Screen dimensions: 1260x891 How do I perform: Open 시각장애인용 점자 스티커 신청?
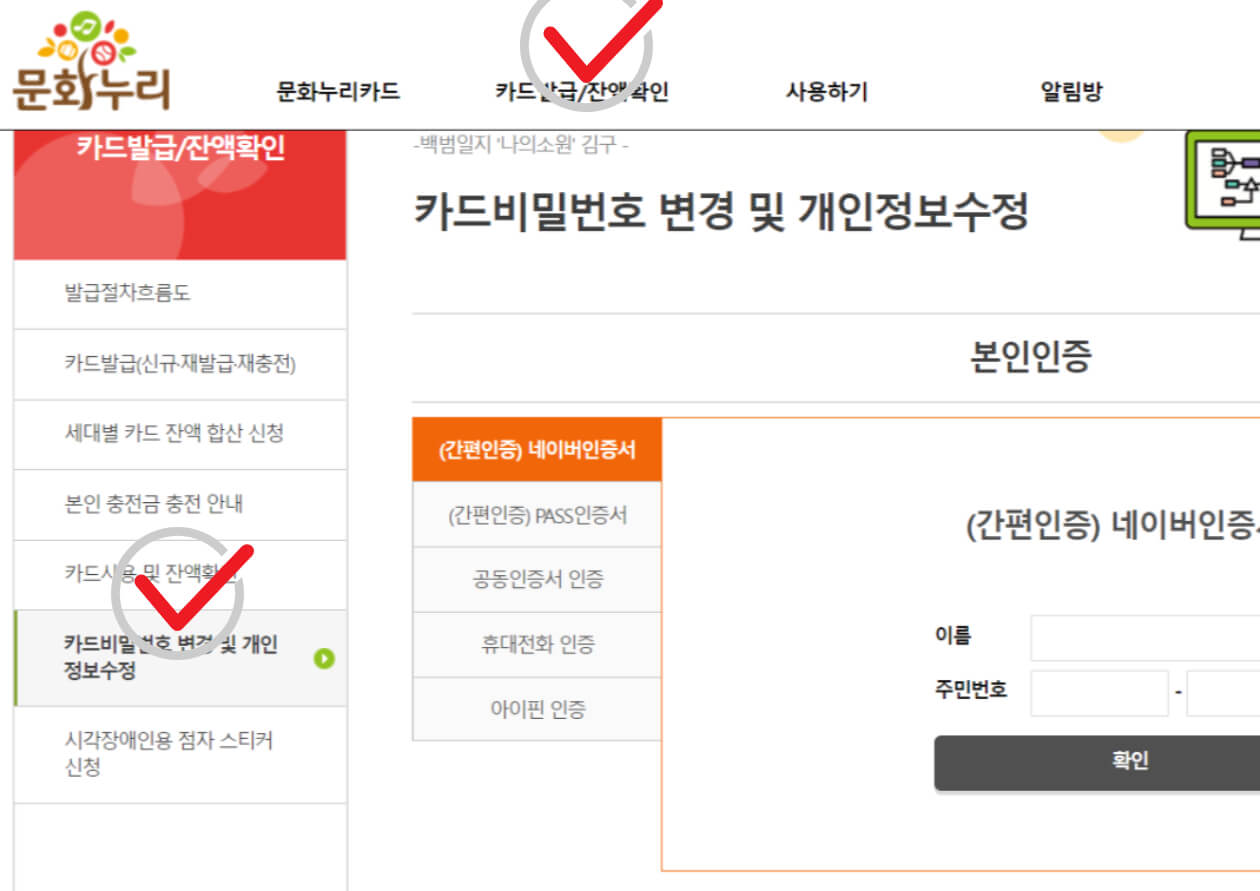pyautogui.click(x=181, y=754)
